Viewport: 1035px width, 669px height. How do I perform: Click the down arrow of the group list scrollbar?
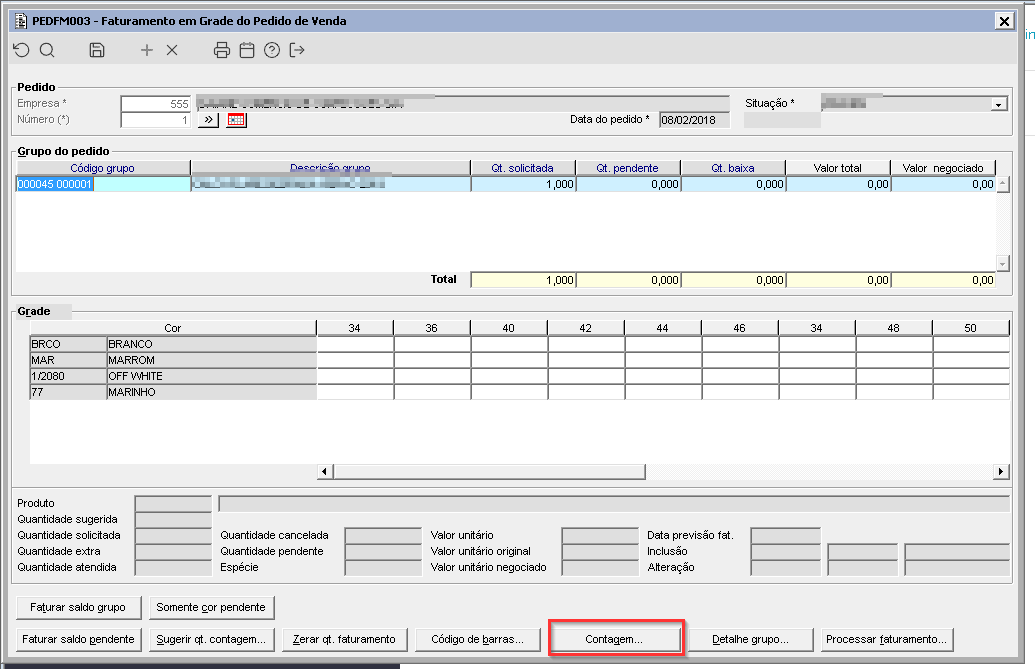click(x=1003, y=264)
